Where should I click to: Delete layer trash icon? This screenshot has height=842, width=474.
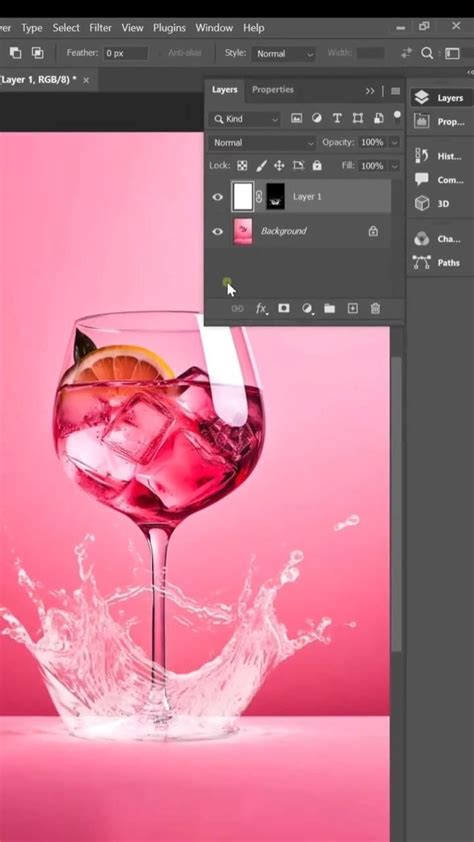[375, 308]
